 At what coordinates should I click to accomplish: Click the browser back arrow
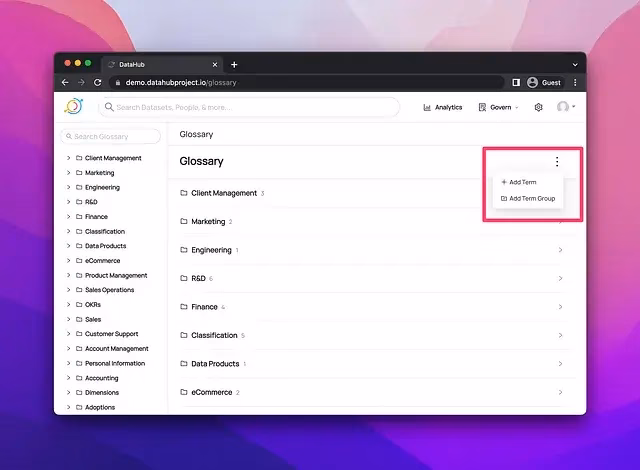[x=66, y=82]
